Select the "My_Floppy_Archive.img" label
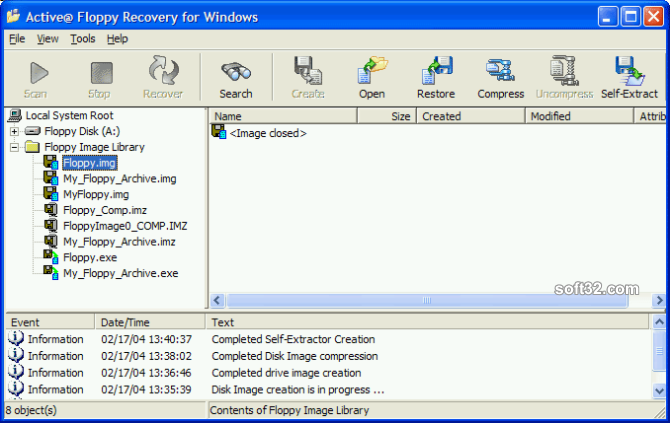 click(x=120, y=179)
